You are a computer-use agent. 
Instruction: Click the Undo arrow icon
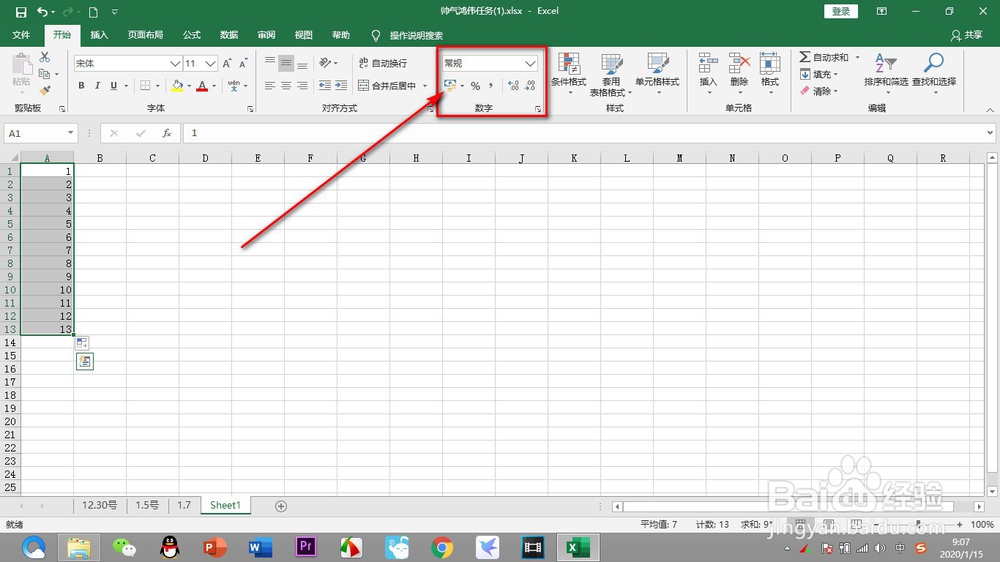pyautogui.click(x=42, y=11)
